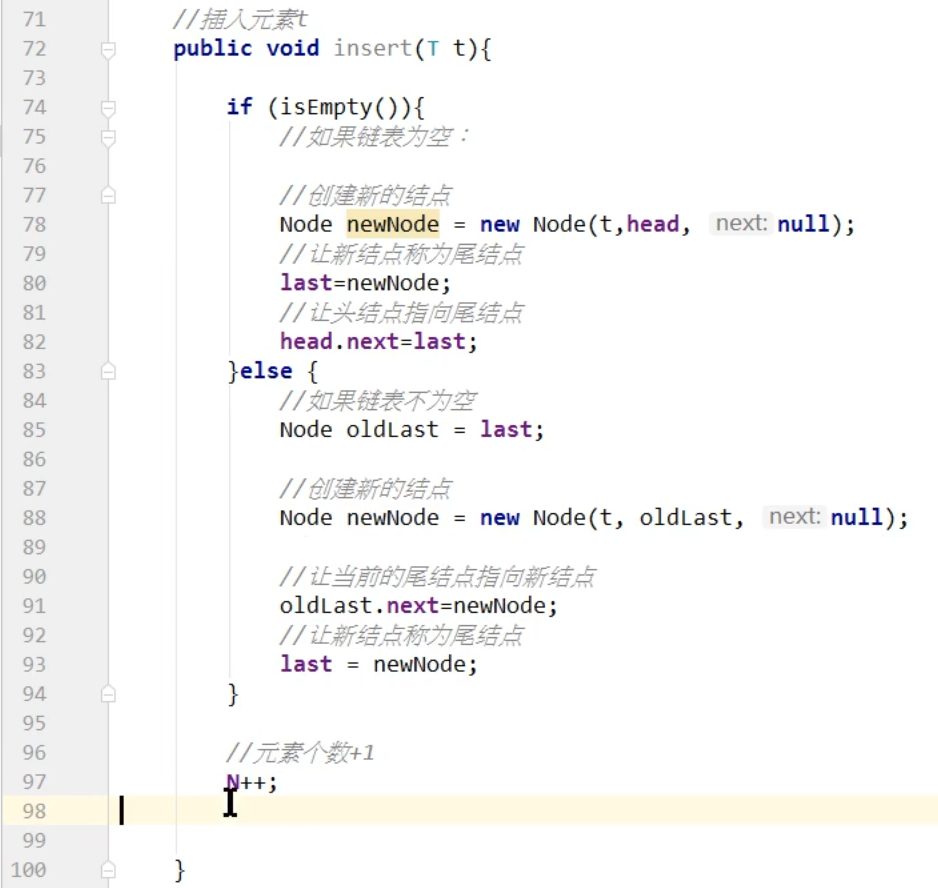
Task: Click line number 78 in the gutter
Action: coord(34,224)
